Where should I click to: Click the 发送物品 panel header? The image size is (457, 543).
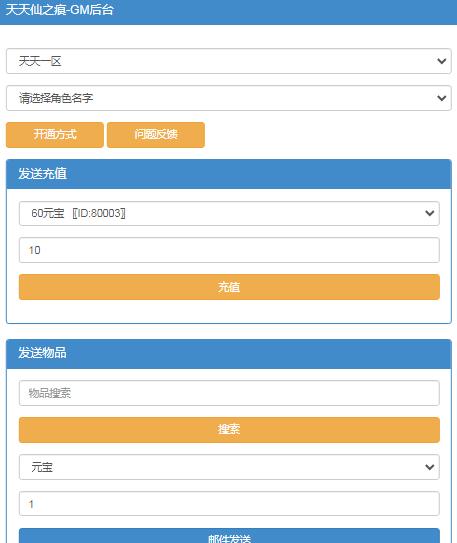point(229,354)
